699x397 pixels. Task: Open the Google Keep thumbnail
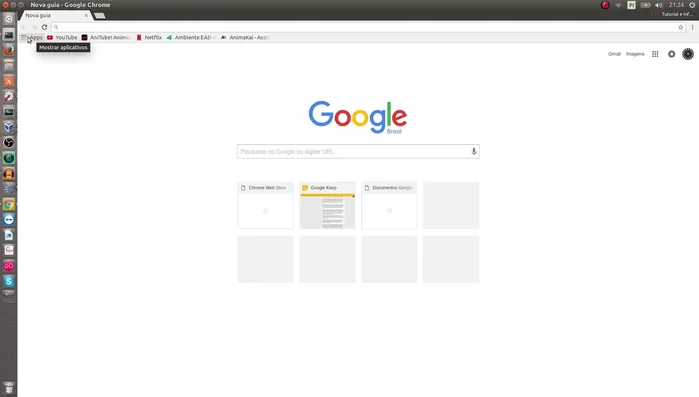pos(327,205)
